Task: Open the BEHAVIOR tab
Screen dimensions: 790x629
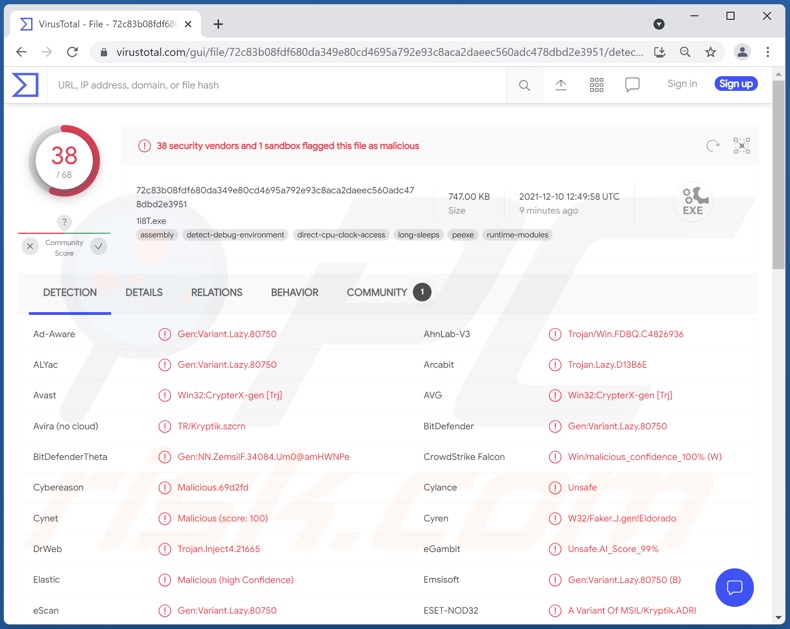Action: click(294, 293)
